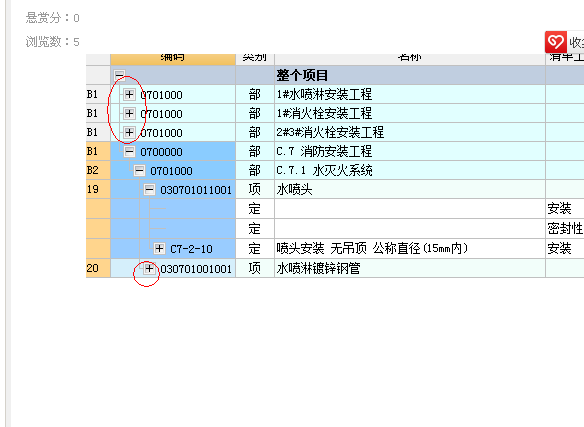Select the 1#消火栓安装工程 name cell
This screenshot has width=584, height=427.
click(410, 113)
